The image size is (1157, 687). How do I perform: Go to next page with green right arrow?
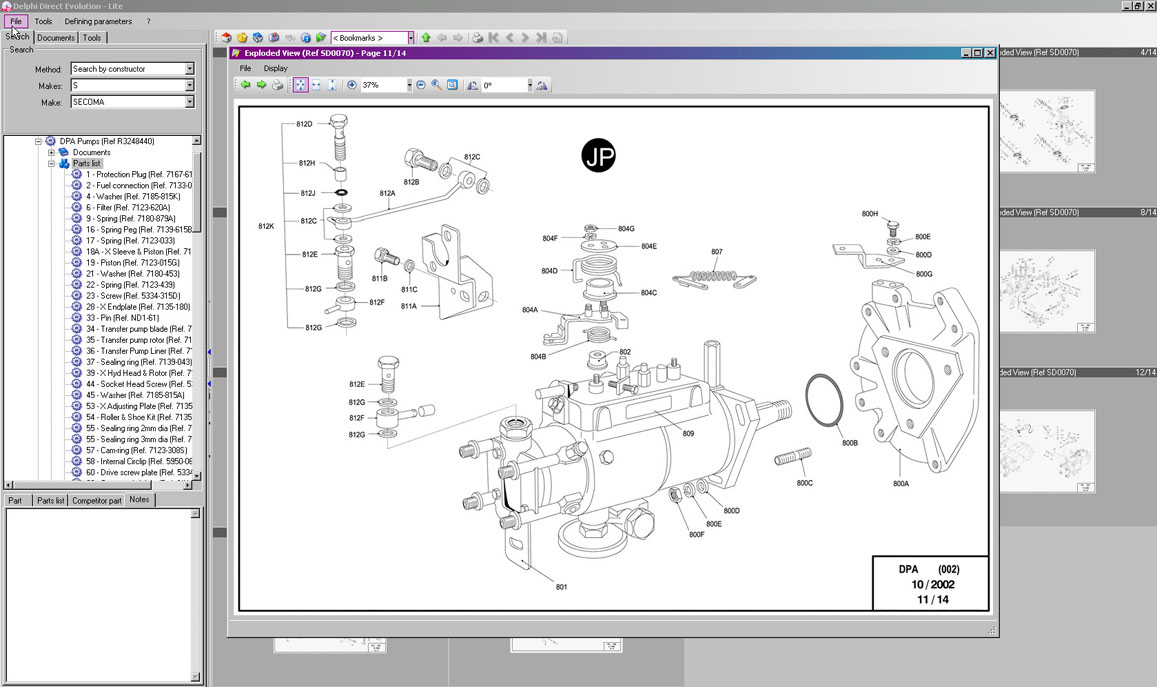[261, 85]
